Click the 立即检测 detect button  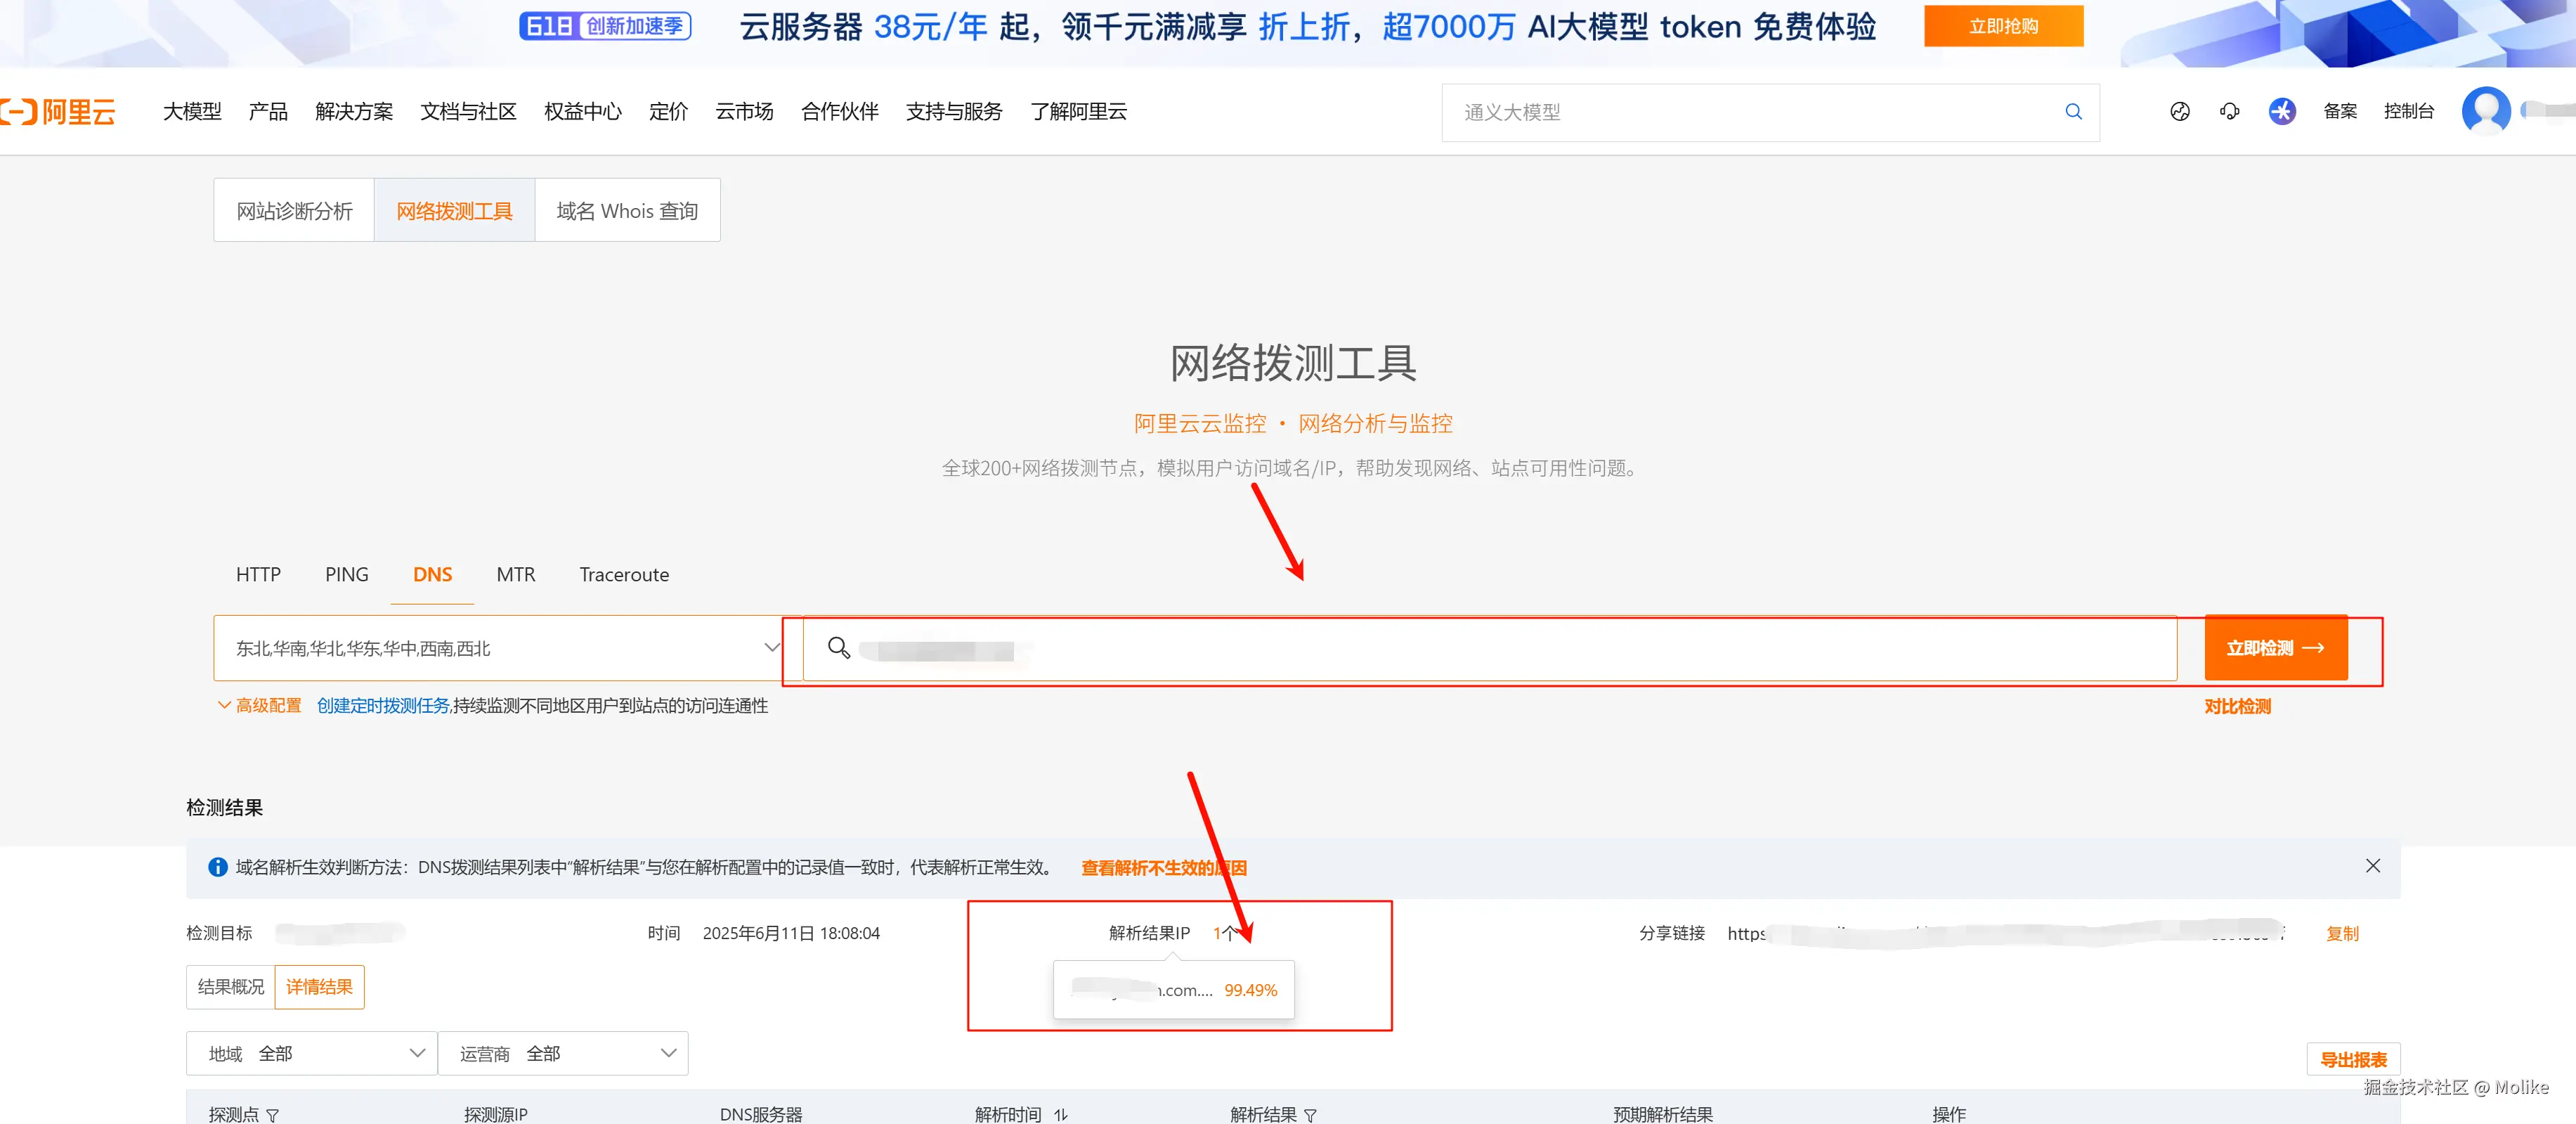2275,648
